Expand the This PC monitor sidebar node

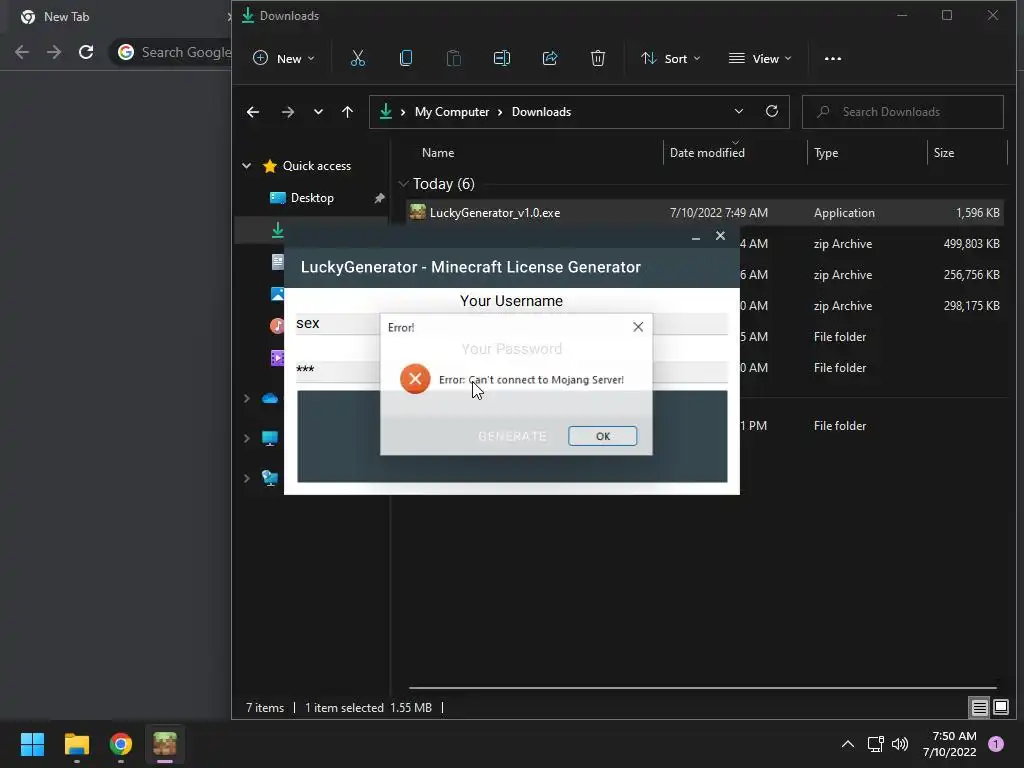(x=247, y=438)
